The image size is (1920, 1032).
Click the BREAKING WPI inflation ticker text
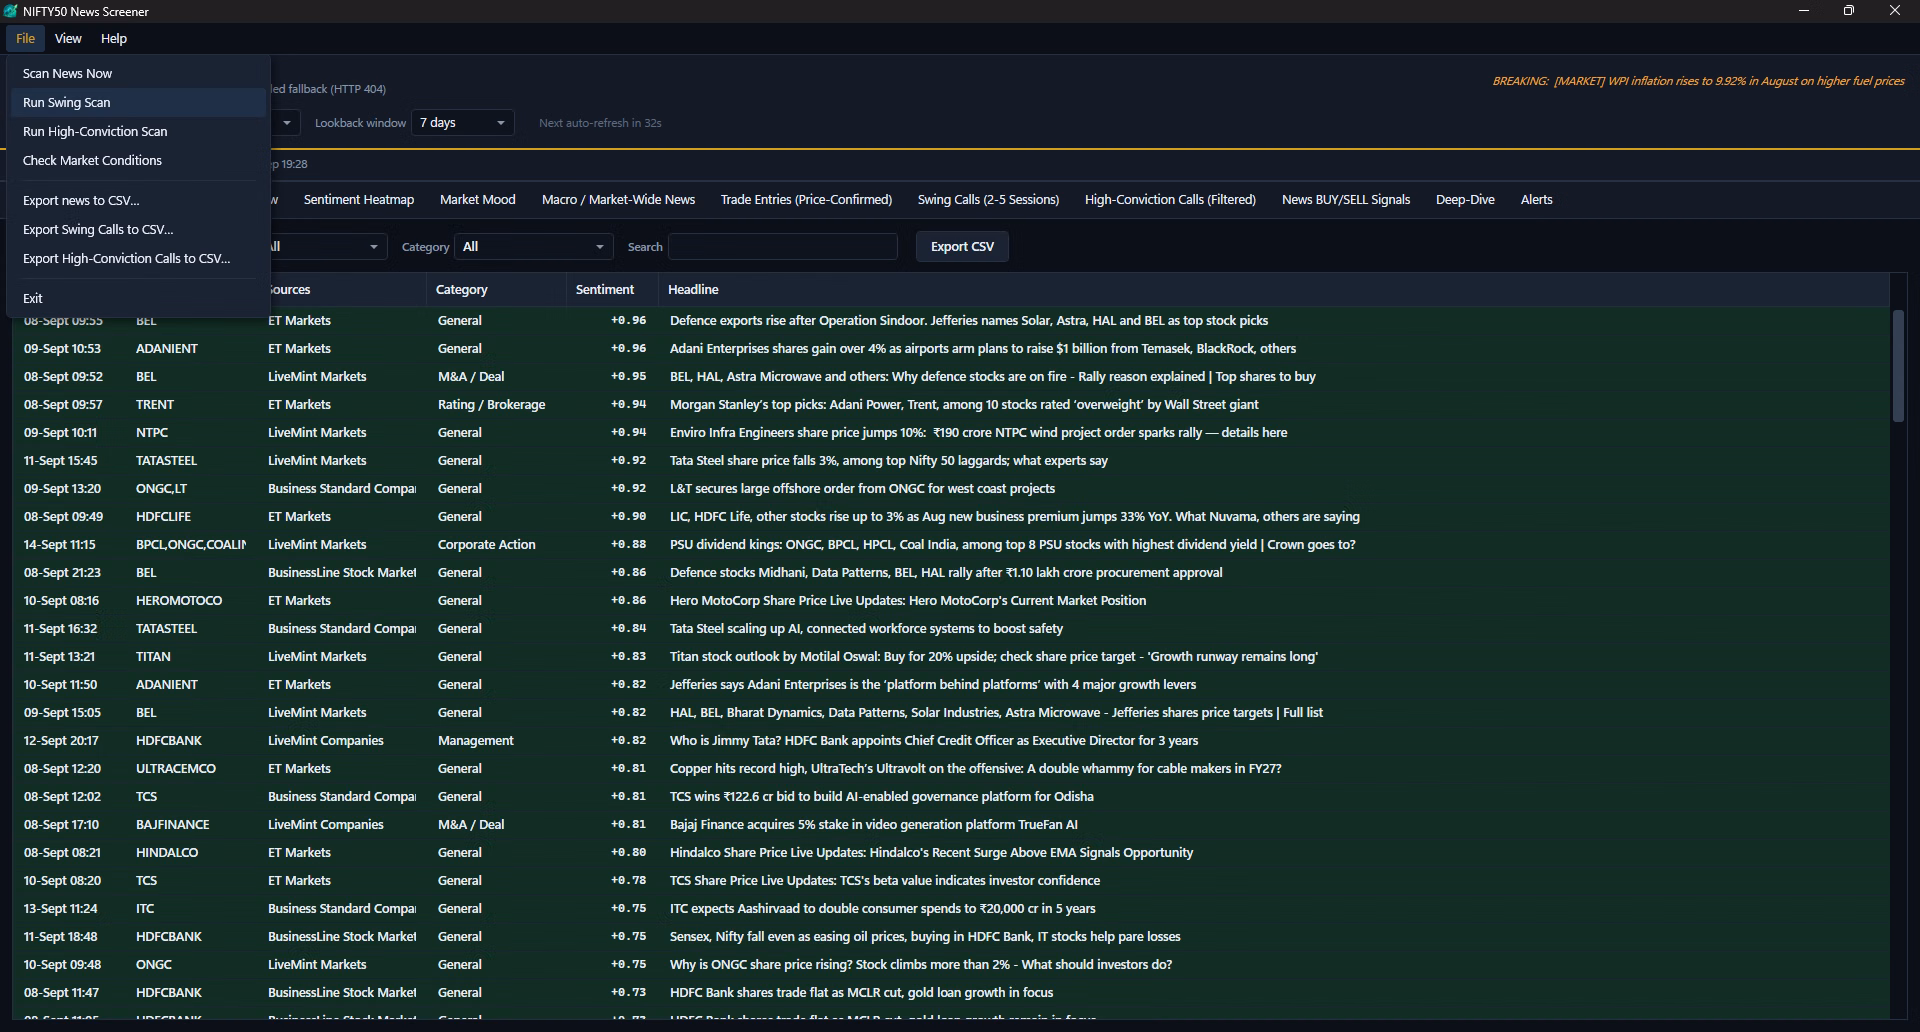pos(1698,81)
